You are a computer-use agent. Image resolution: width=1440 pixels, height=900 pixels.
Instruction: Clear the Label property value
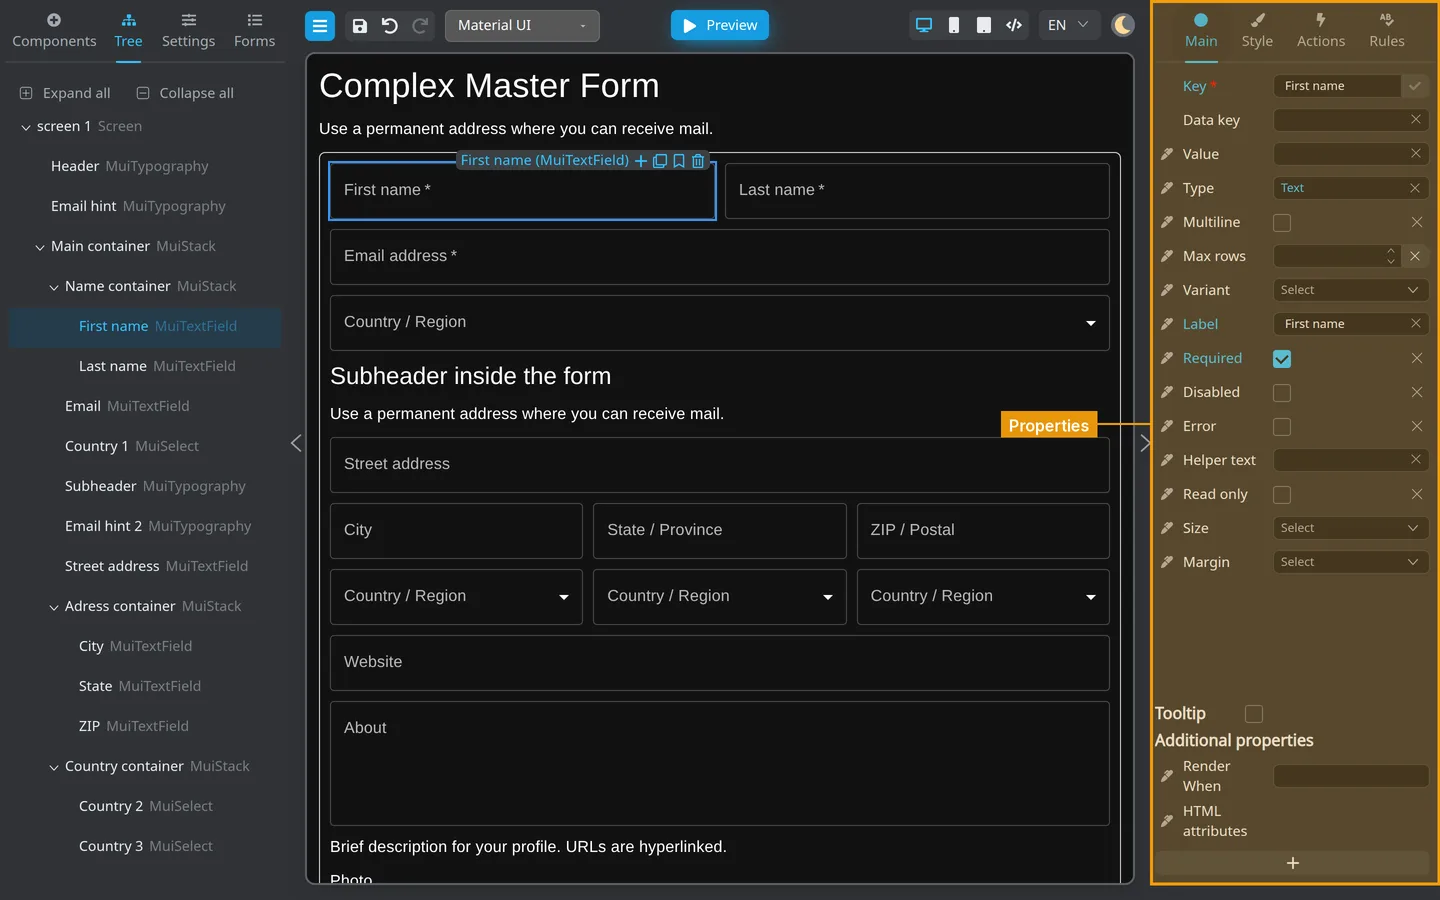(1415, 324)
